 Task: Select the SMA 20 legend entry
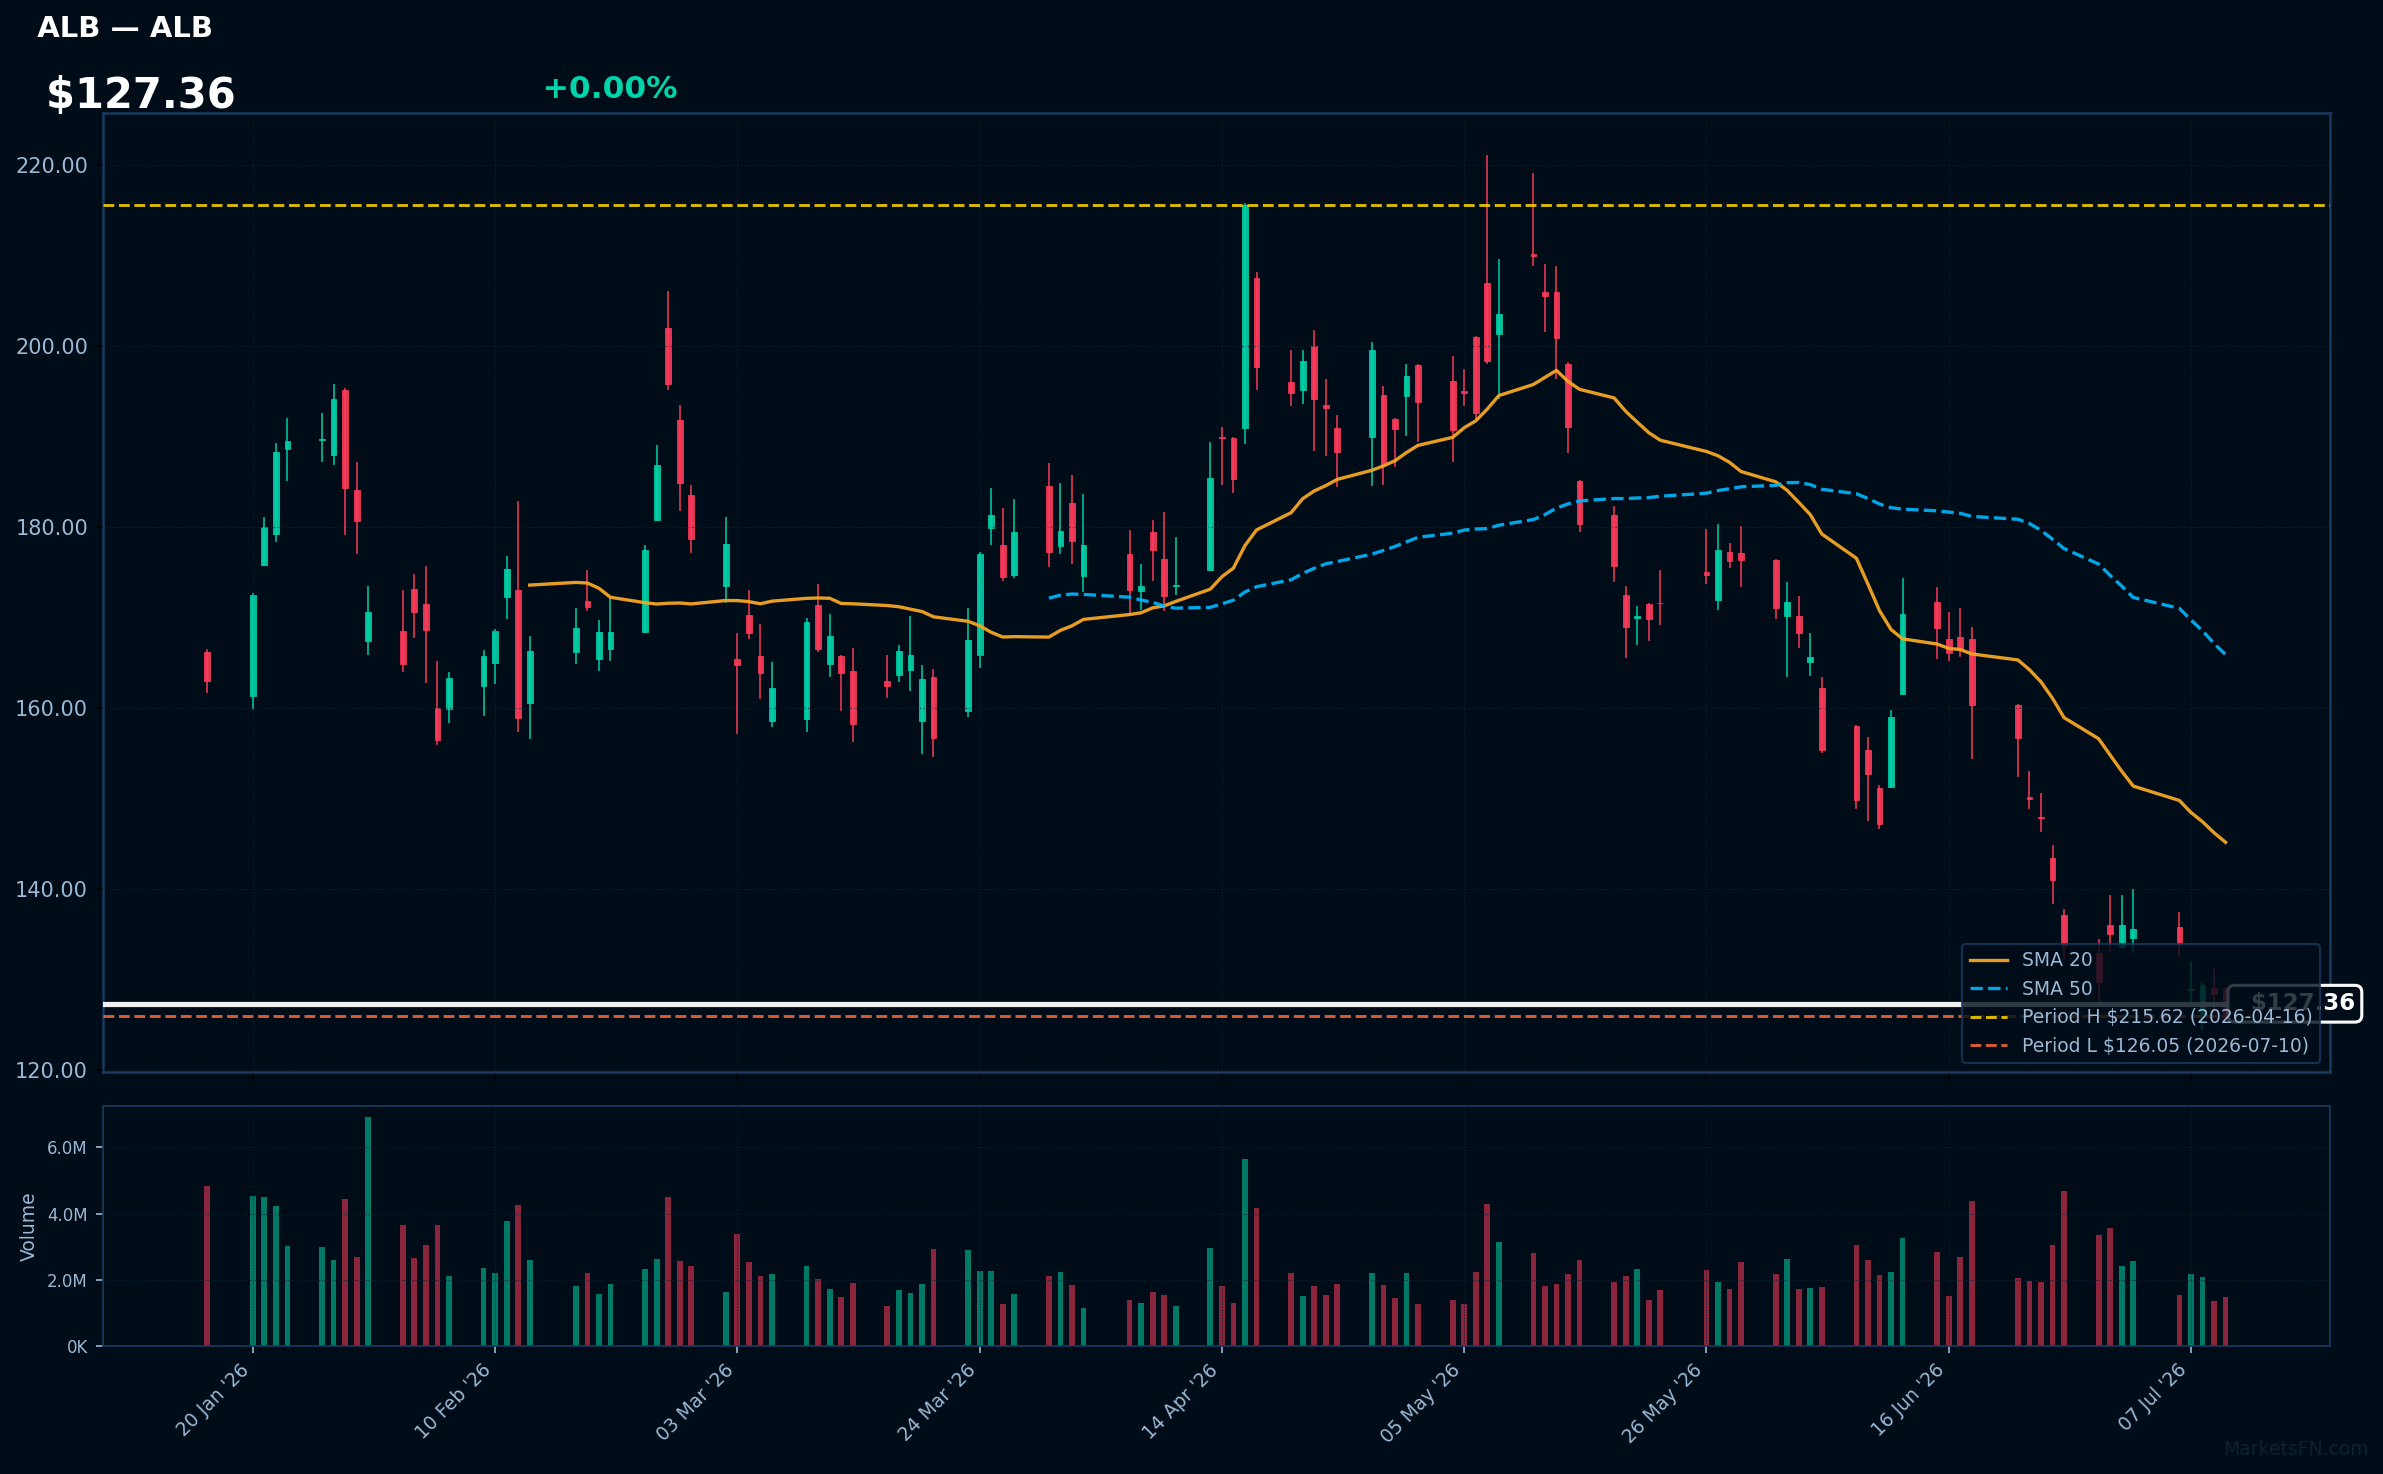pyautogui.click(x=2031, y=960)
